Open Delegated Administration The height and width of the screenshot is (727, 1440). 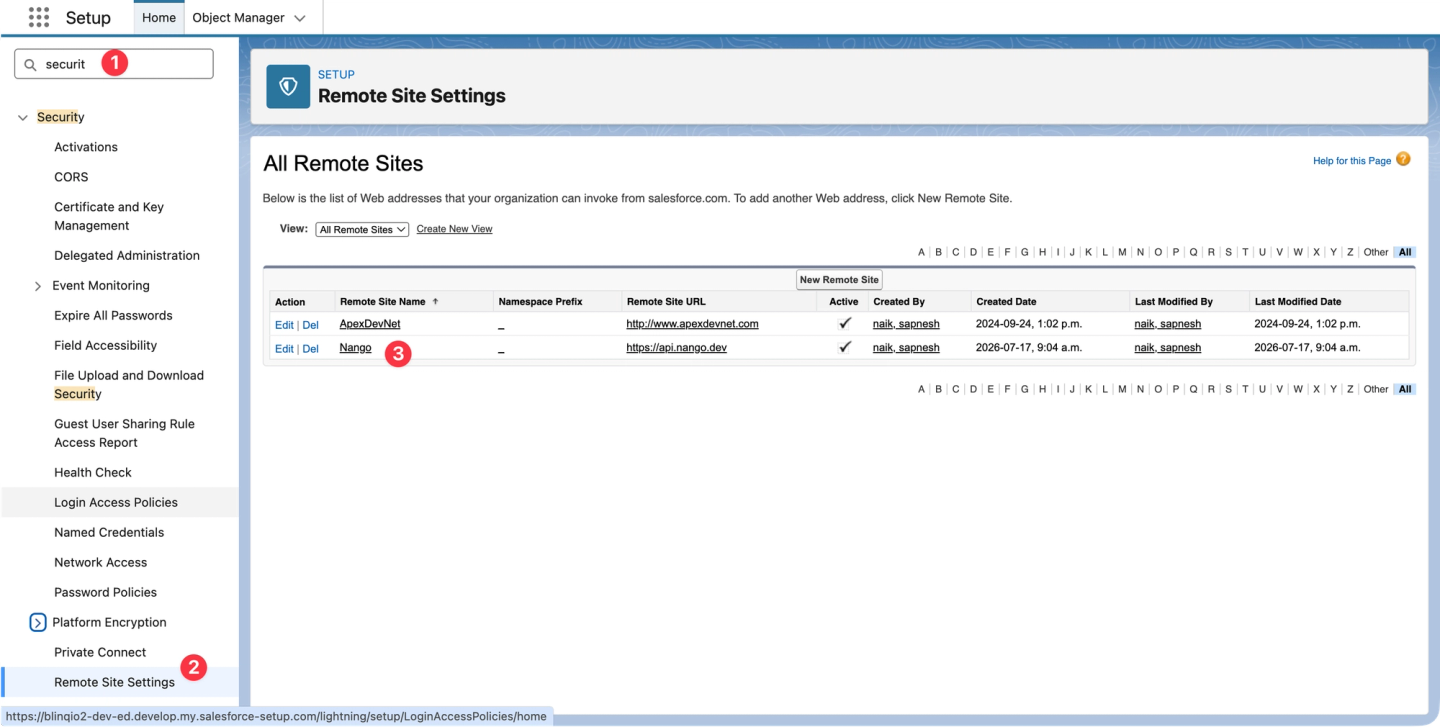(127, 255)
